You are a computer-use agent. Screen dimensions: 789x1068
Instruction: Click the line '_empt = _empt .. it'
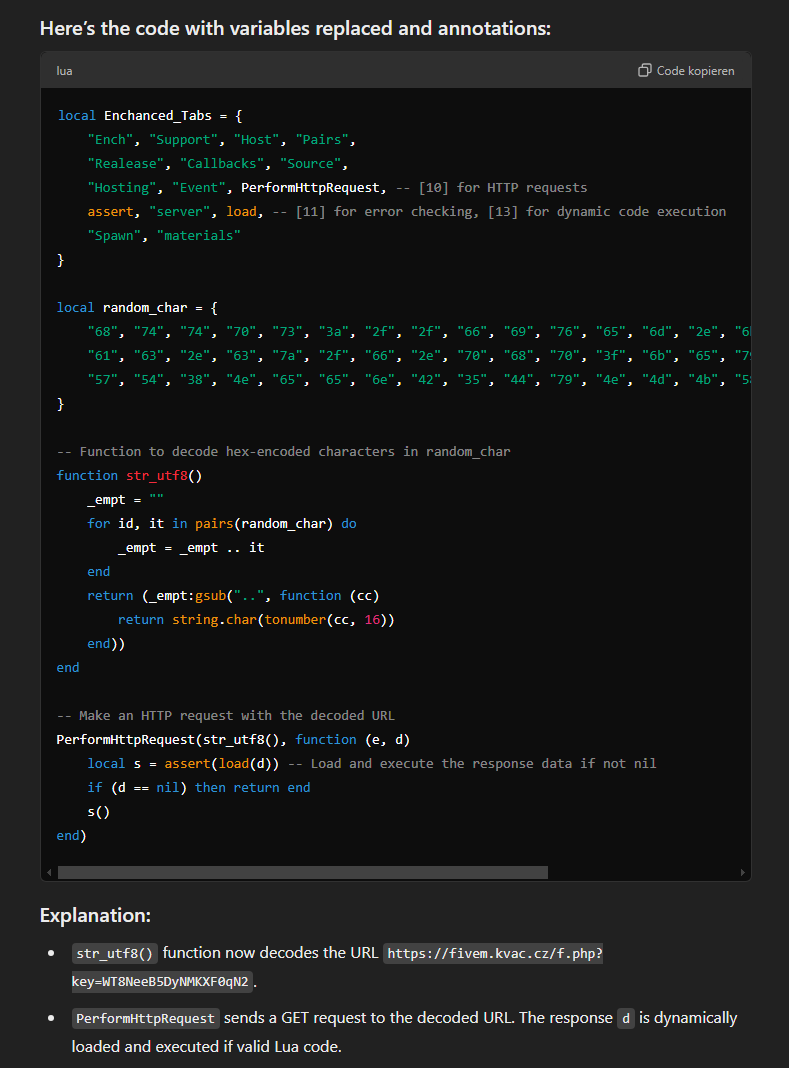(x=191, y=548)
